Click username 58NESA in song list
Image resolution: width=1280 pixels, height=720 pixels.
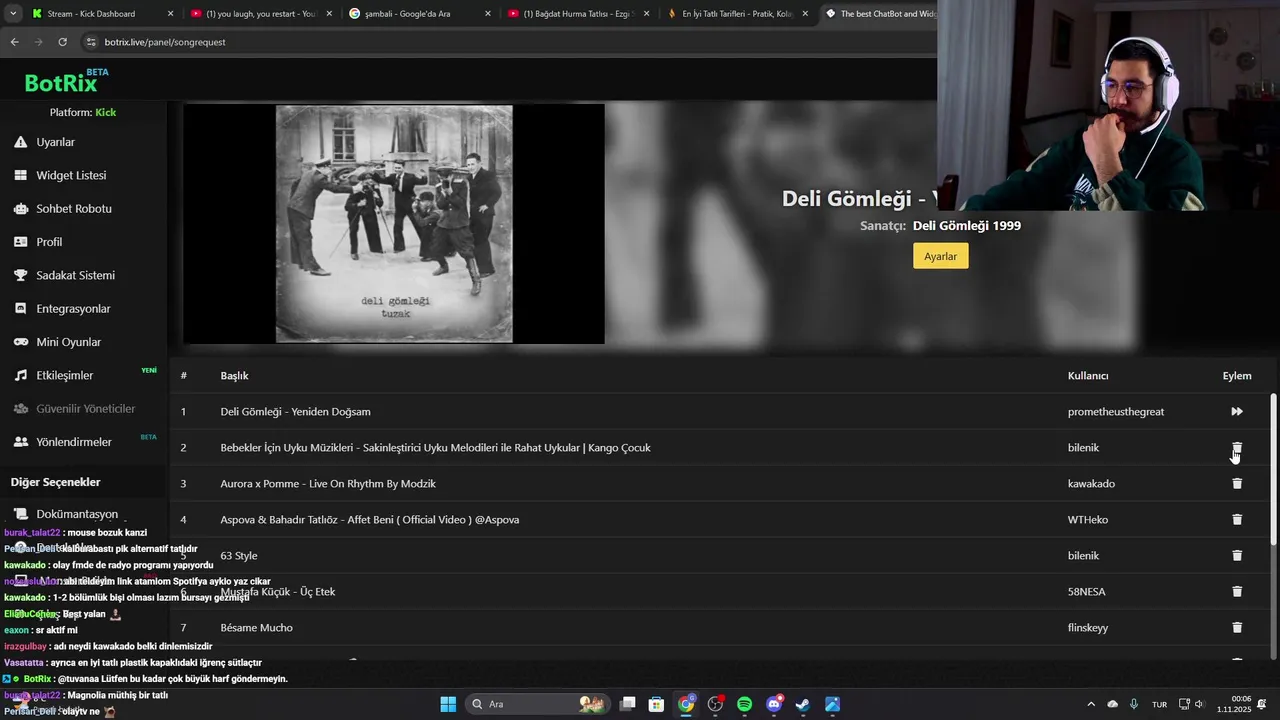pyautogui.click(x=1087, y=591)
